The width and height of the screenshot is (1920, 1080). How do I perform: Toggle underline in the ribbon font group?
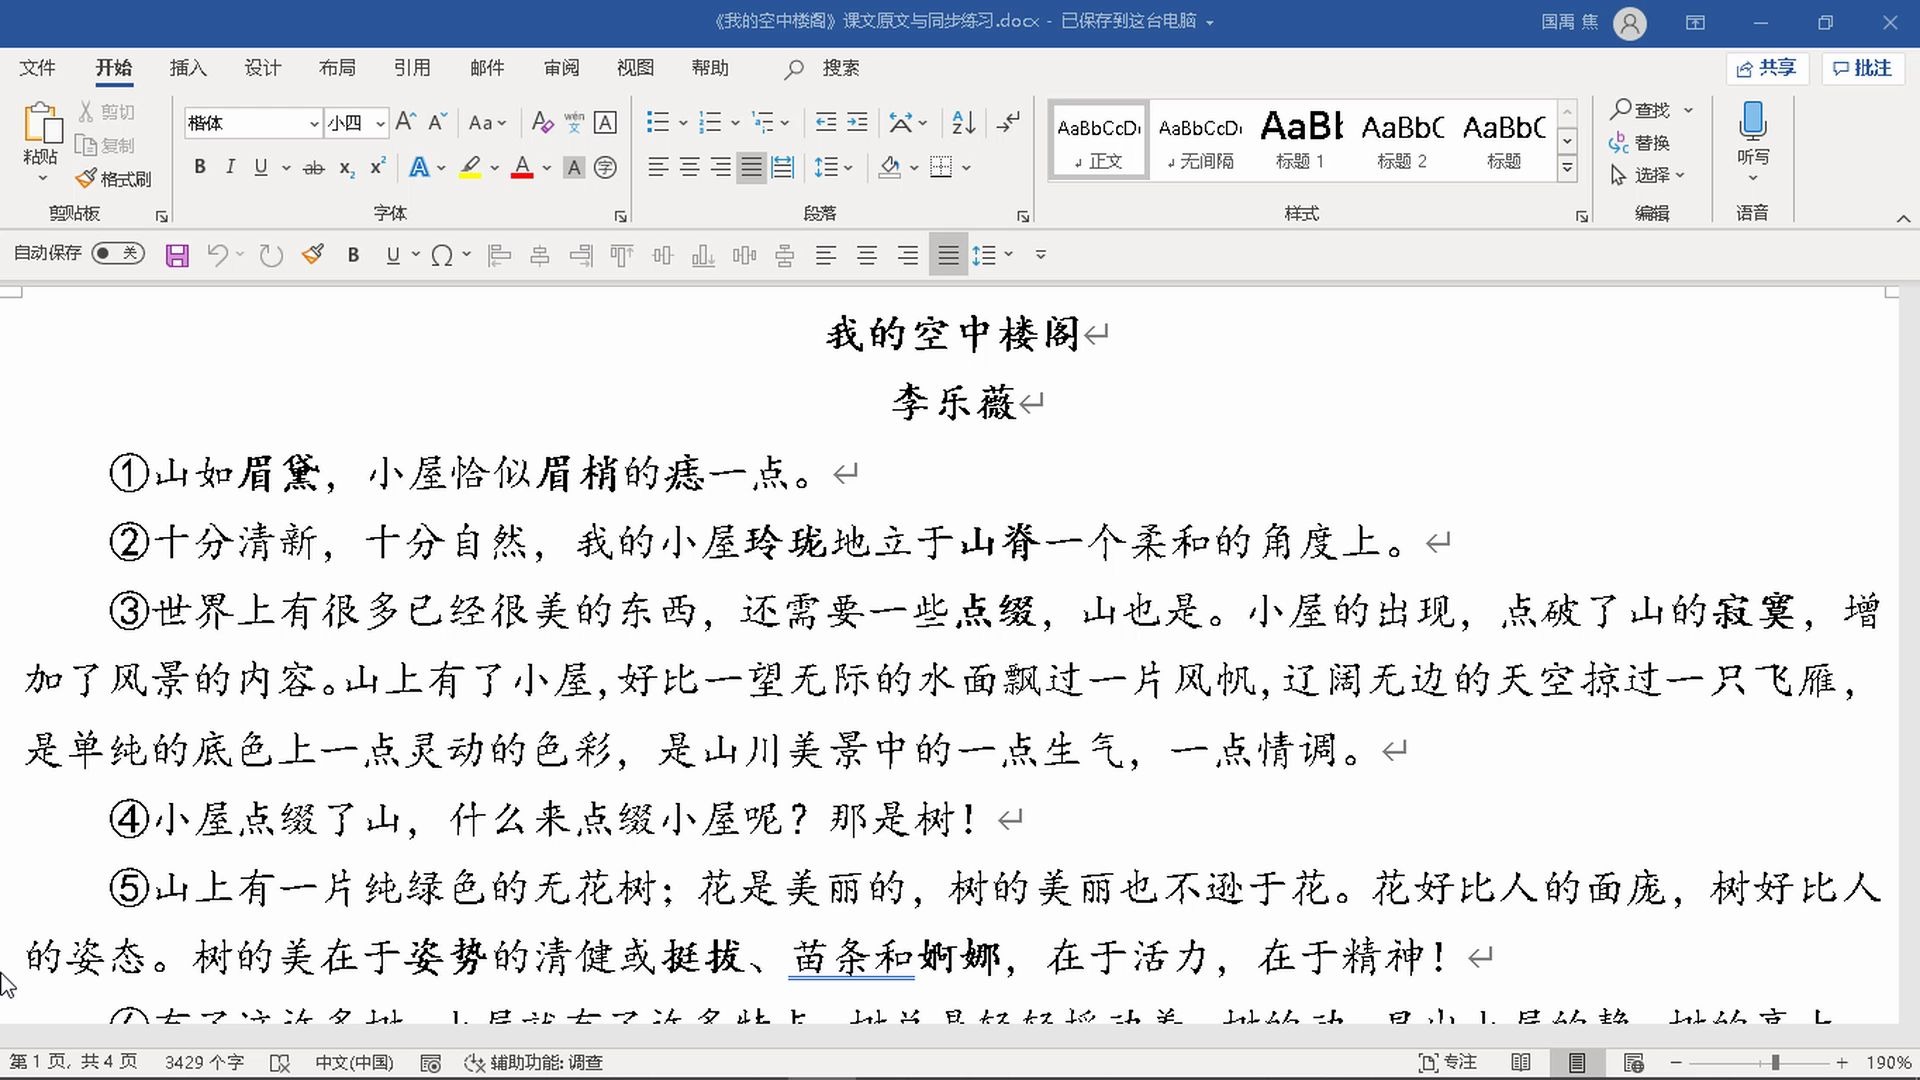pyautogui.click(x=261, y=167)
